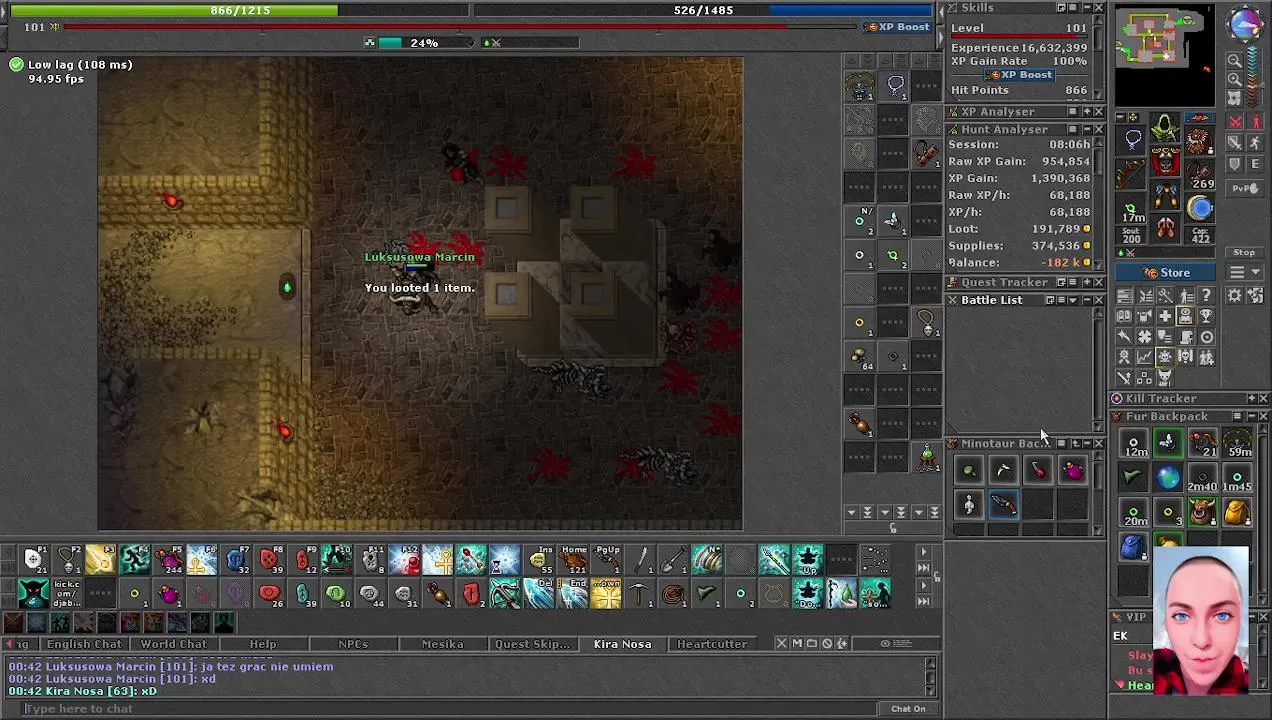Switch to the World Chat tab
Viewport: 1272px width, 720px height.
click(x=174, y=644)
